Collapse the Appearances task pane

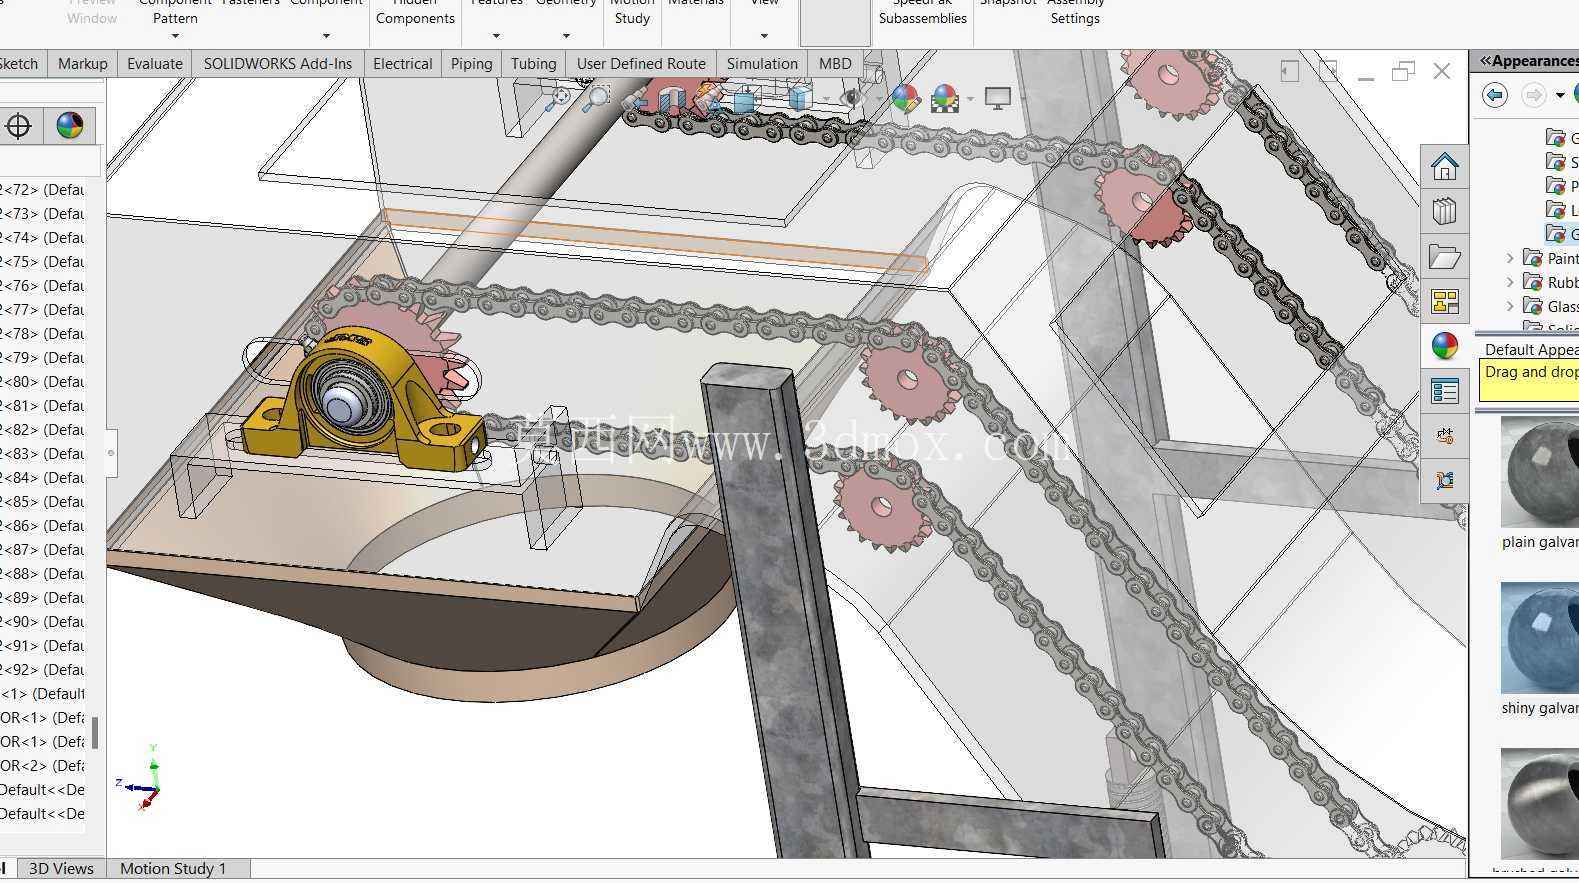point(1485,61)
